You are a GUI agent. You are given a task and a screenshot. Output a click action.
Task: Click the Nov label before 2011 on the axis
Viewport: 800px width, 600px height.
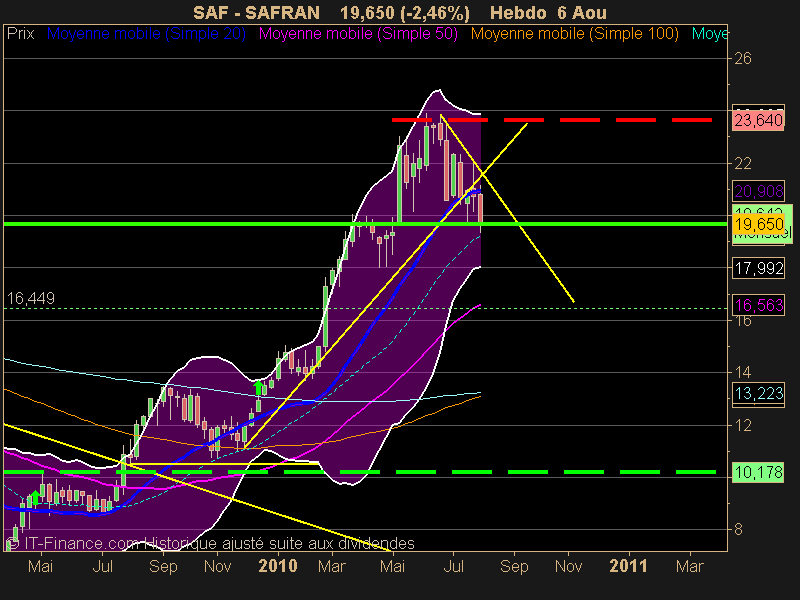pos(568,566)
